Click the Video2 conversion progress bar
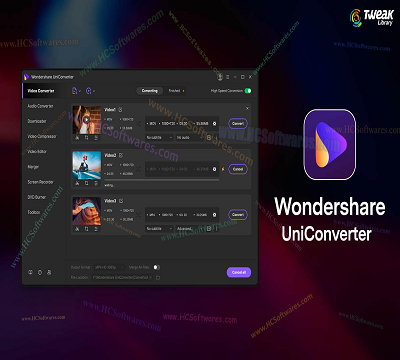The width and height of the screenshot is (400, 360). click(x=162, y=180)
